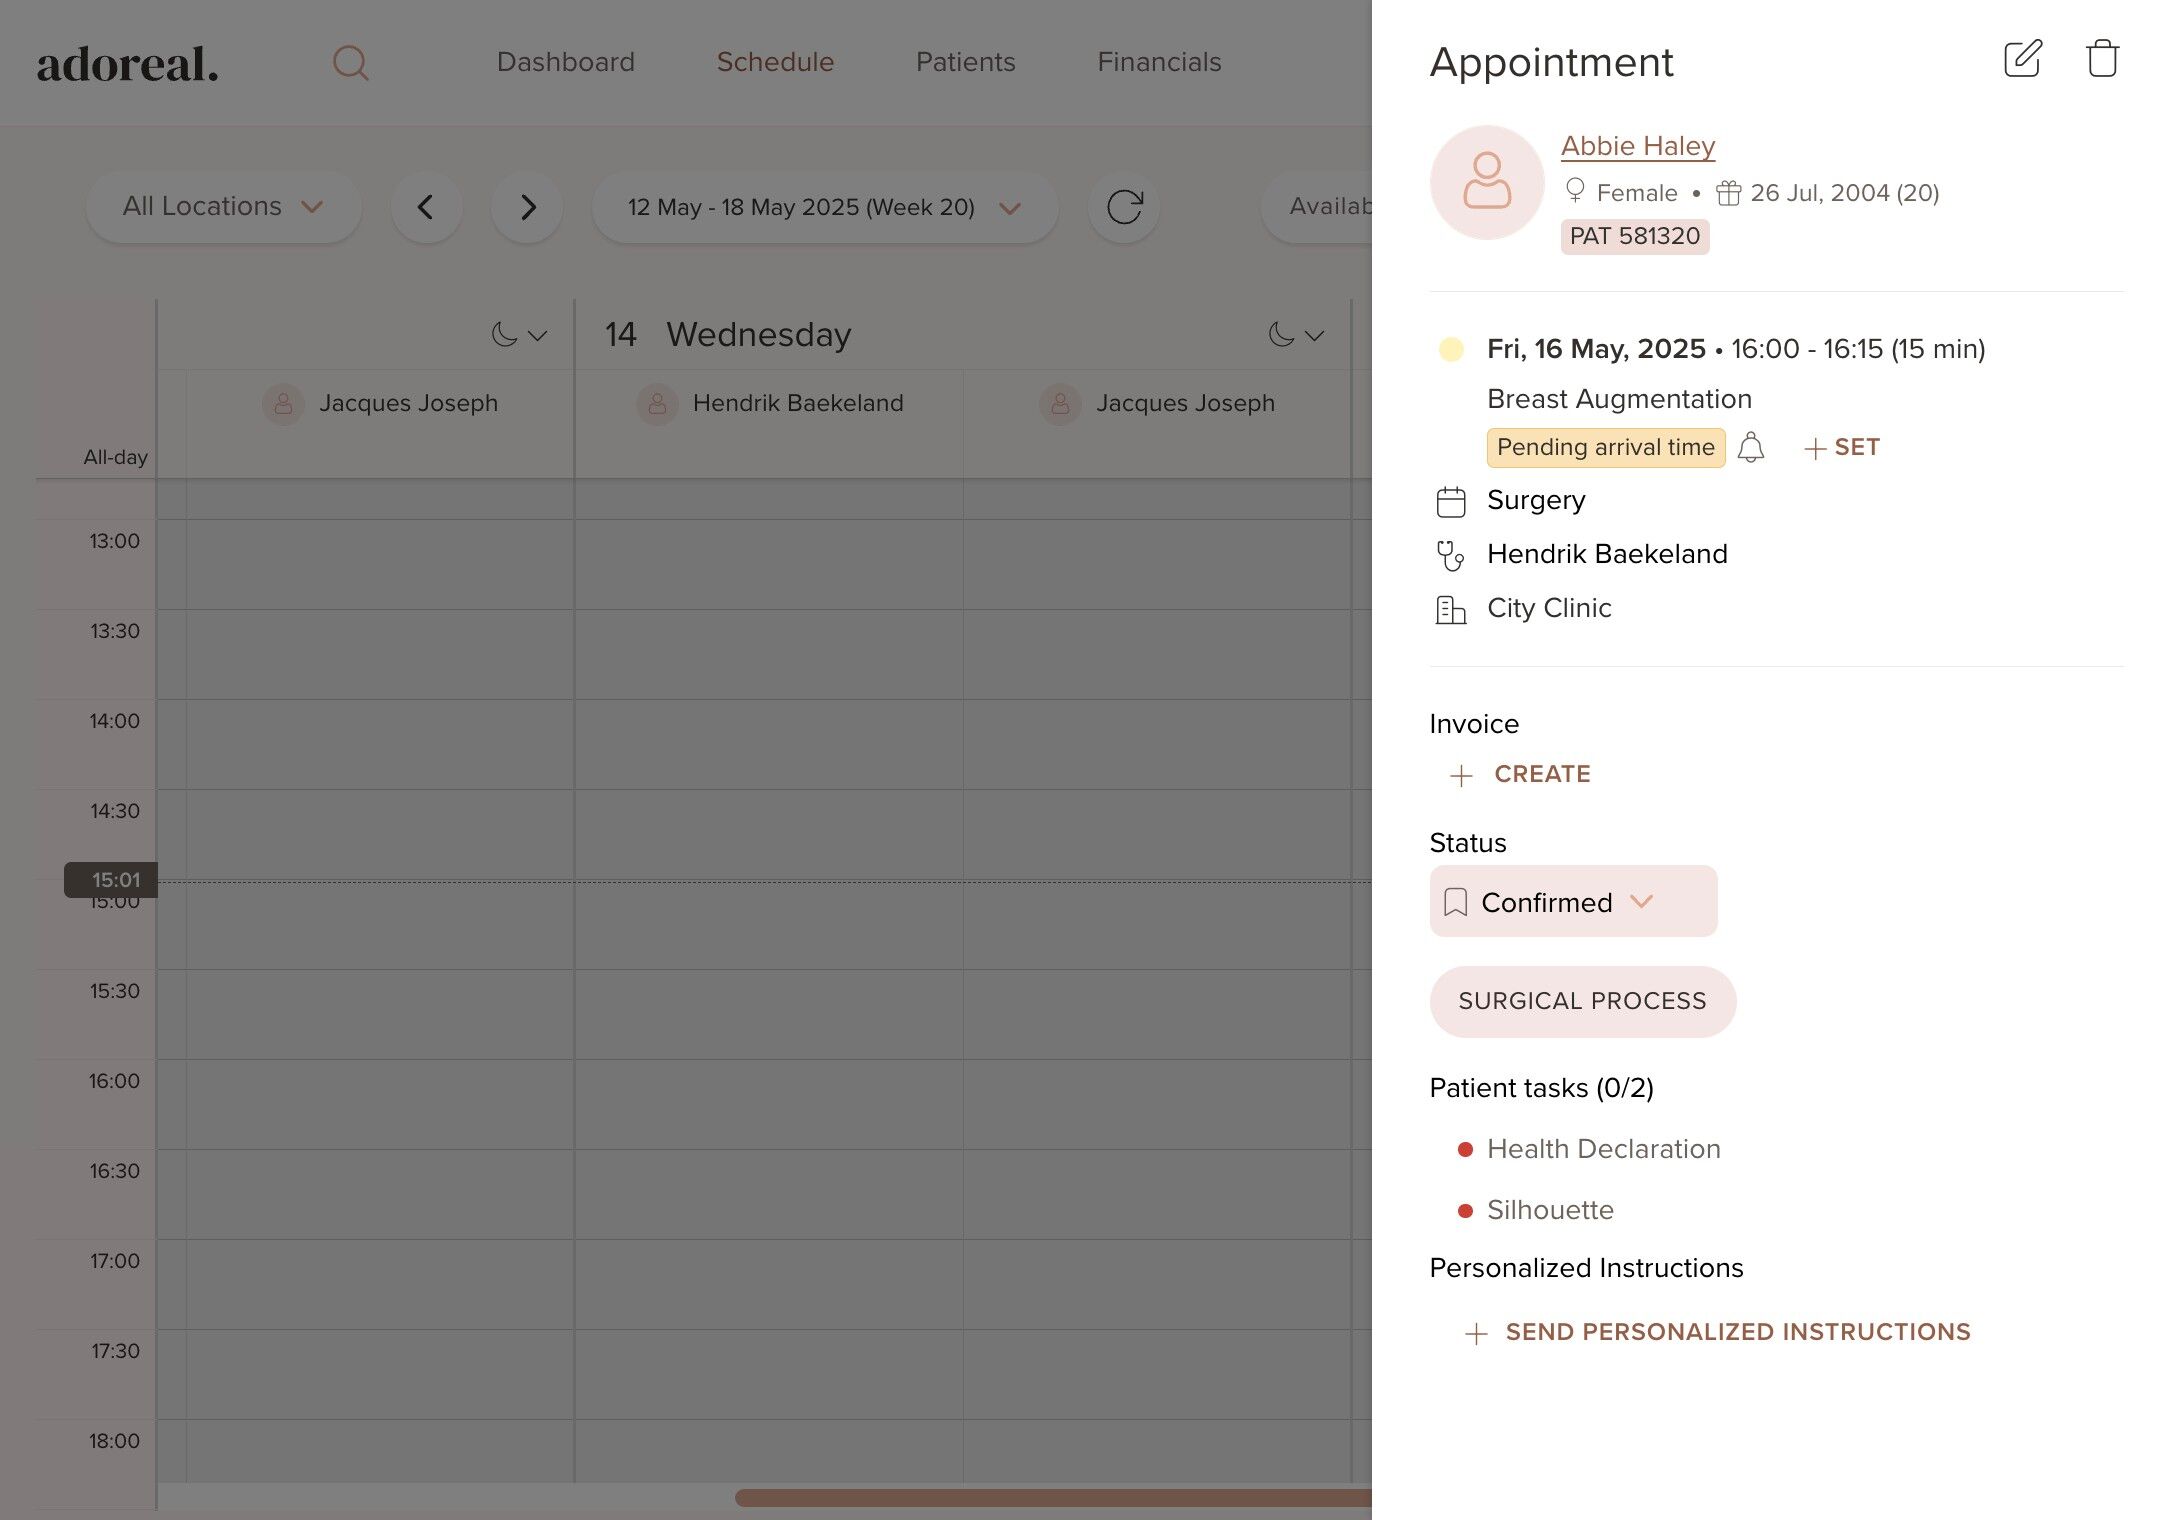
Task: Open the Patients menu item
Action: (x=965, y=62)
